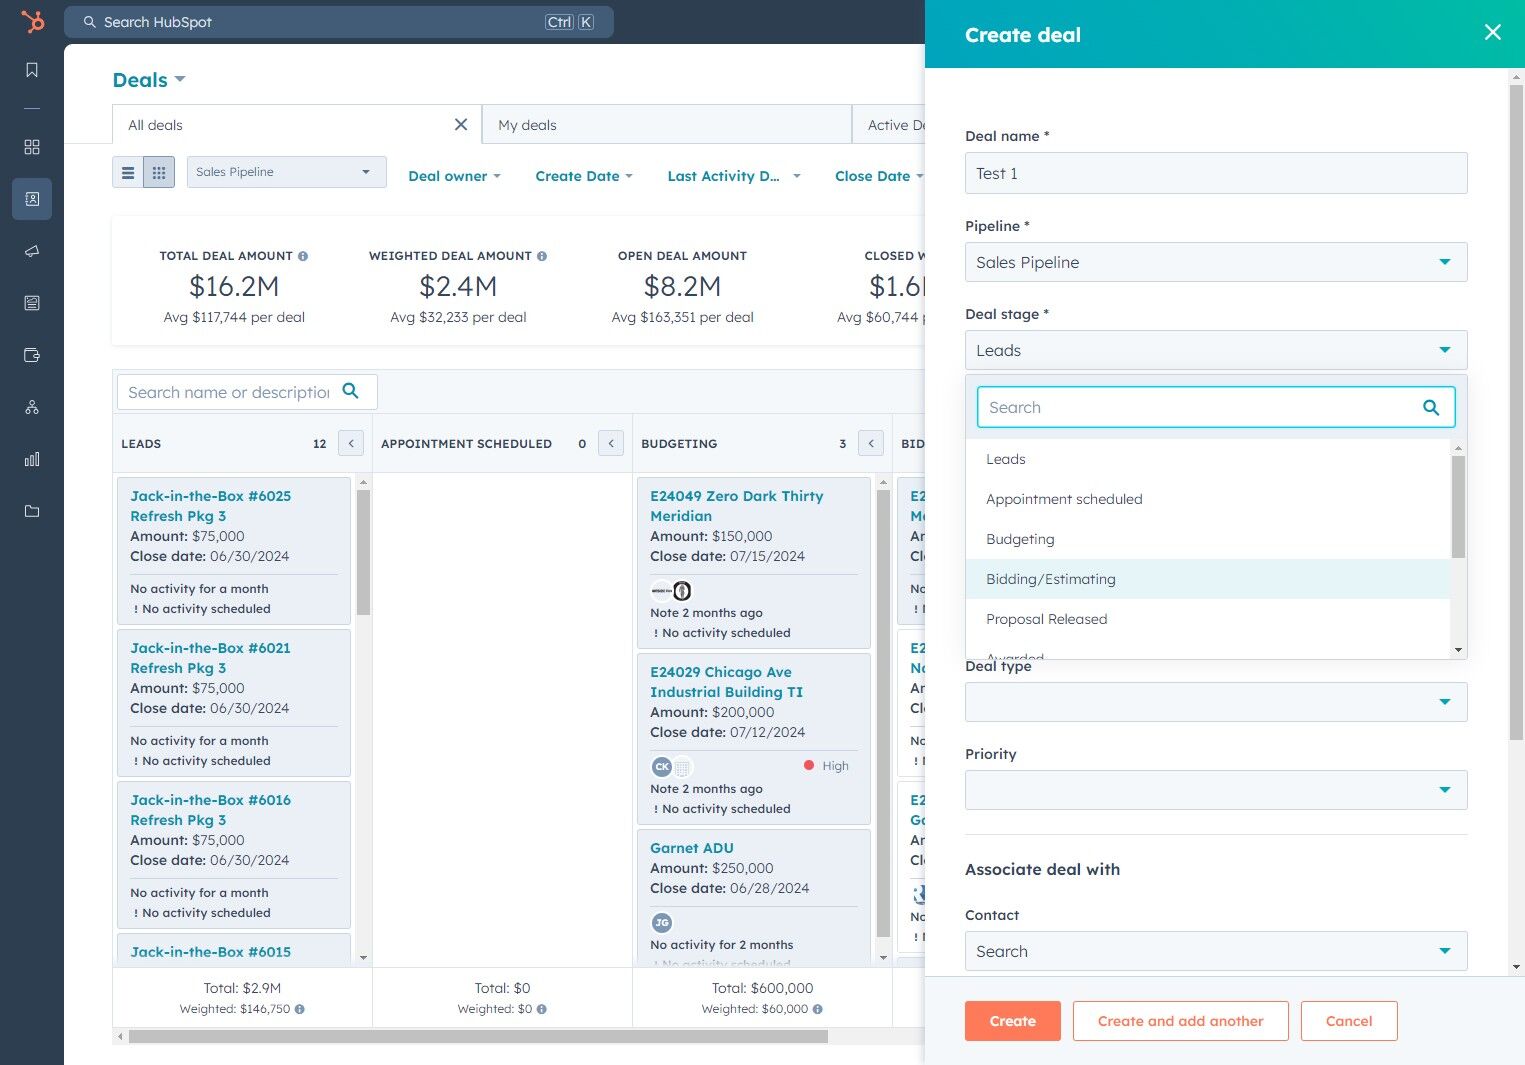Switch to the list view icon
The width and height of the screenshot is (1525, 1065).
pos(128,172)
